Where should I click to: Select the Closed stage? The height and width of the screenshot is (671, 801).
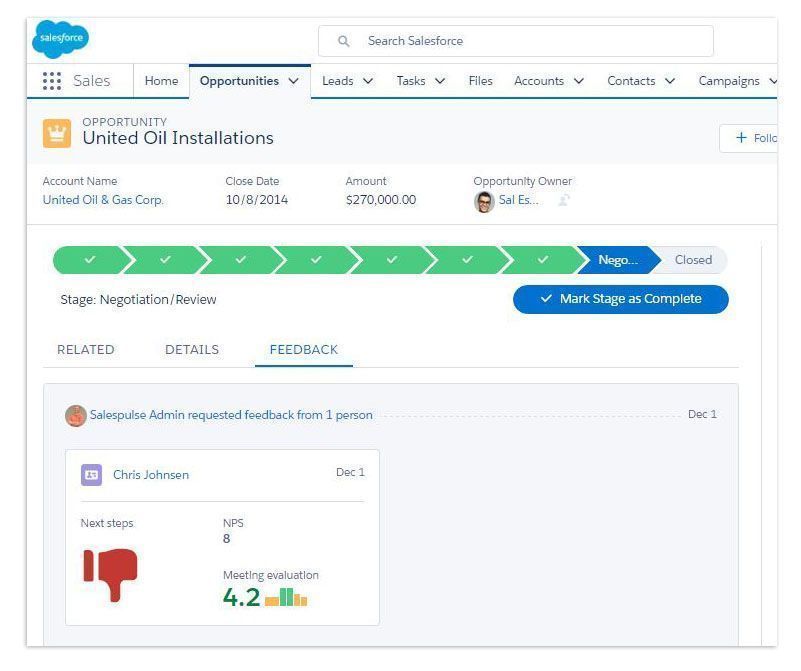tap(693, 259)
